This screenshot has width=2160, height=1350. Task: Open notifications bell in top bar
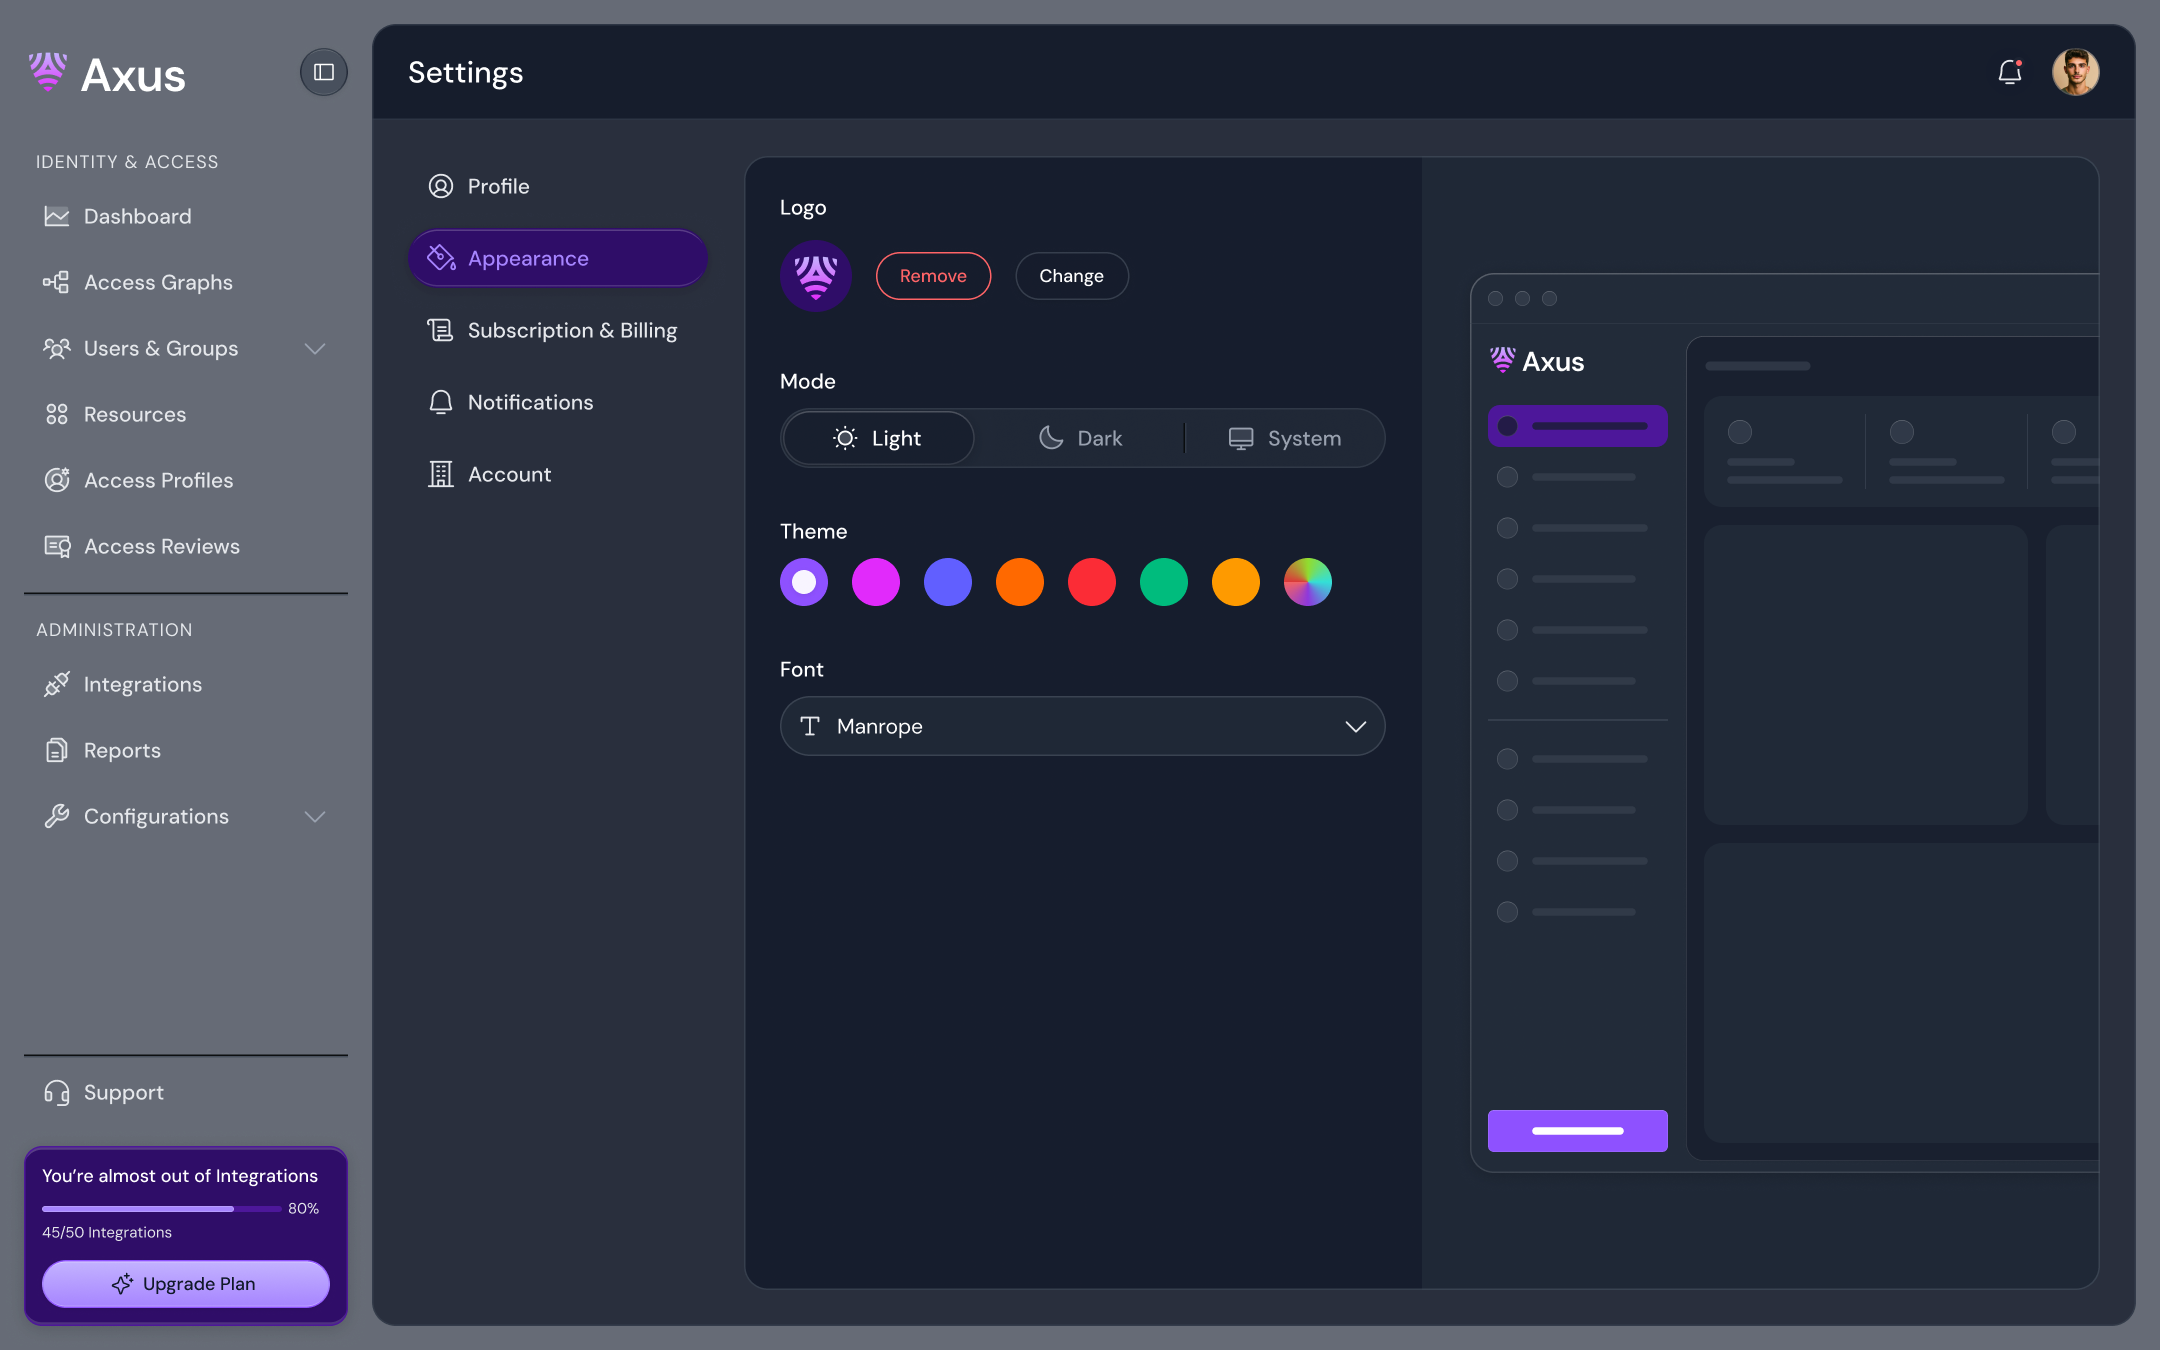2009,72
